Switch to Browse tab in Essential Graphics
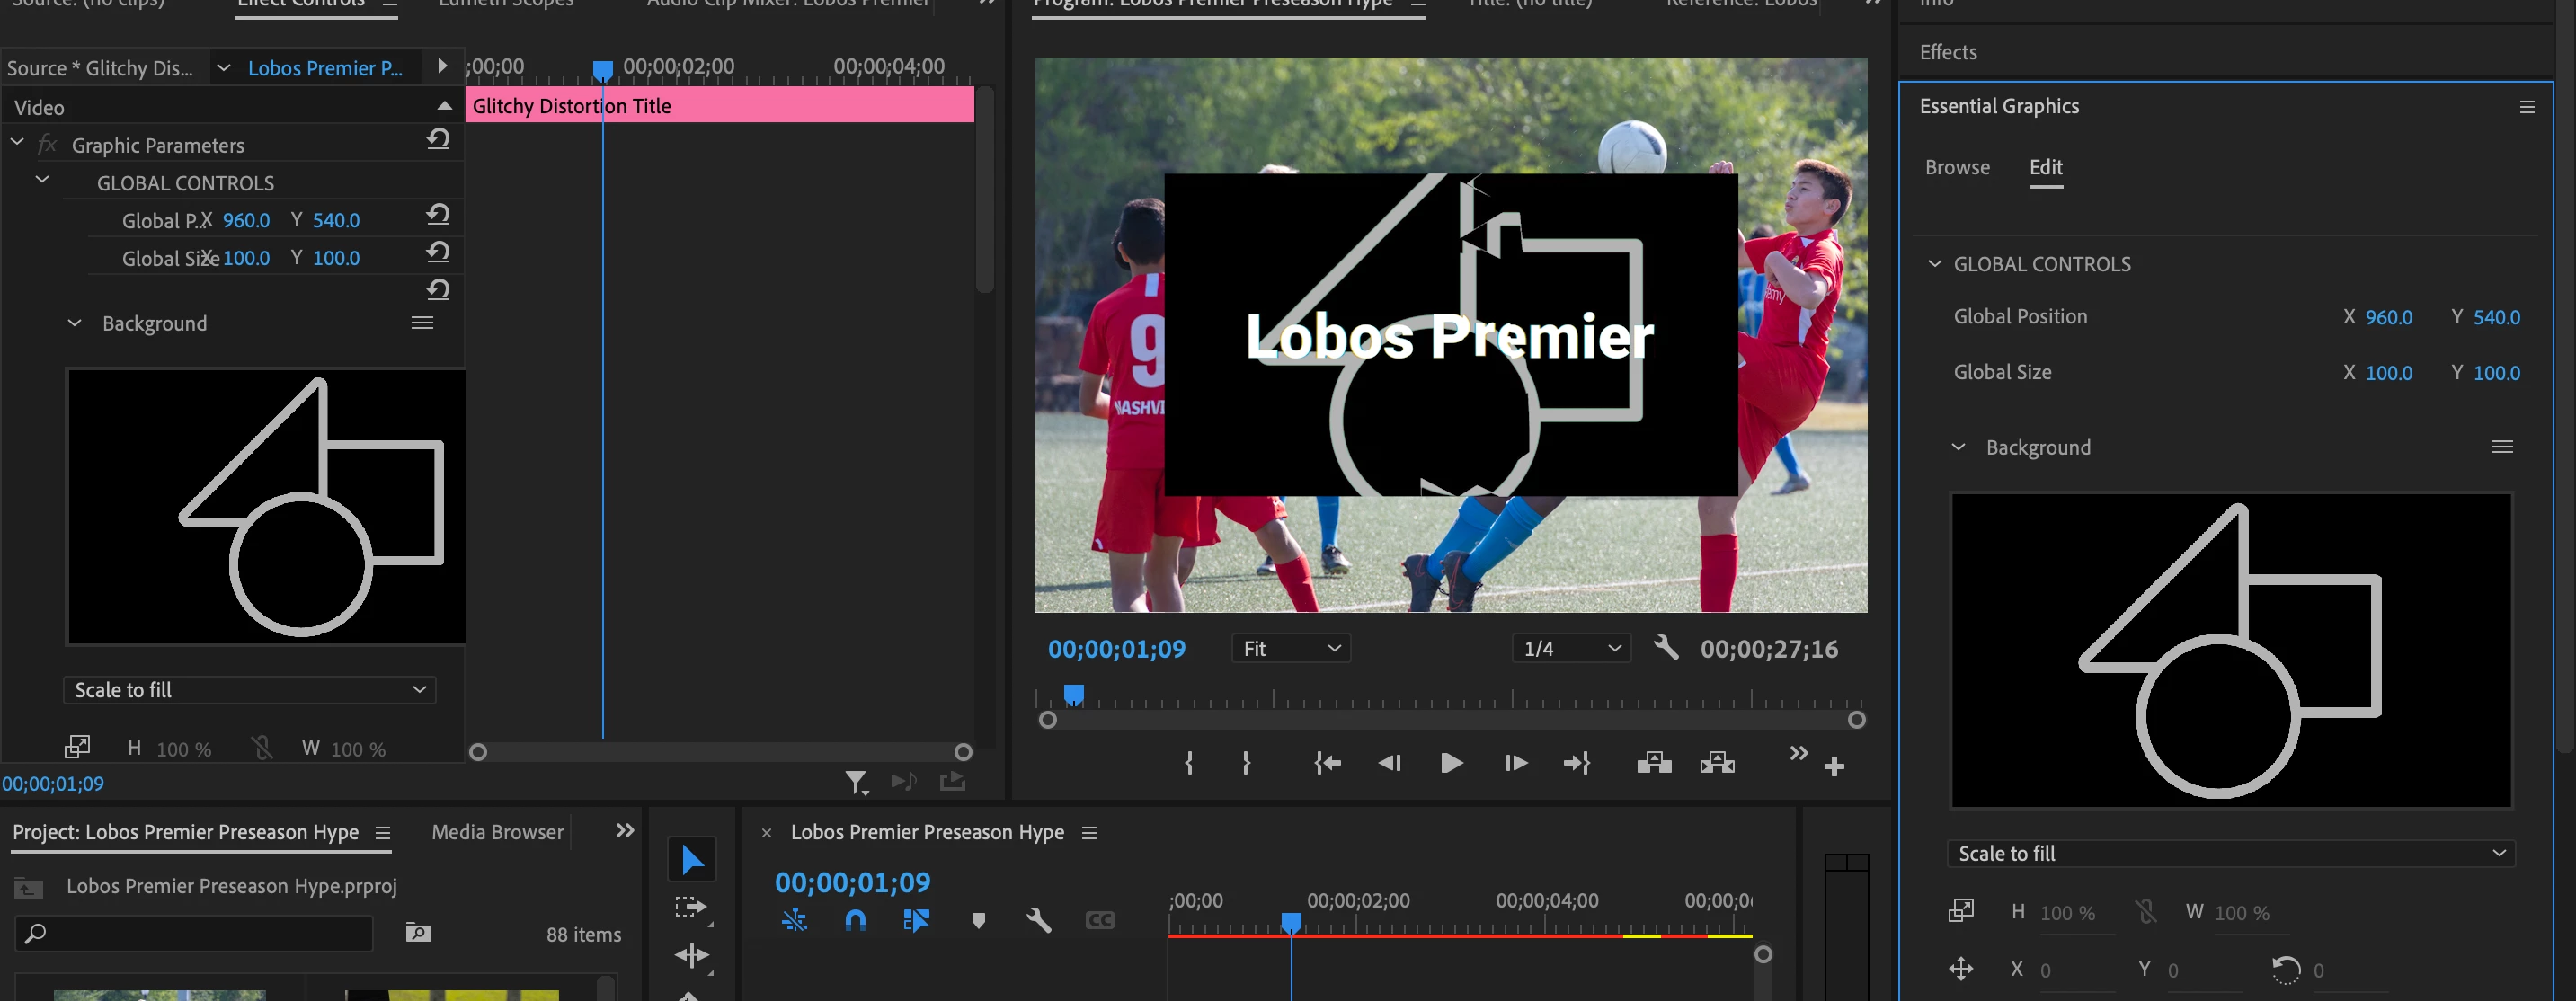The width and height of the screenshot is (2576, 1001). coord(1957,168)
